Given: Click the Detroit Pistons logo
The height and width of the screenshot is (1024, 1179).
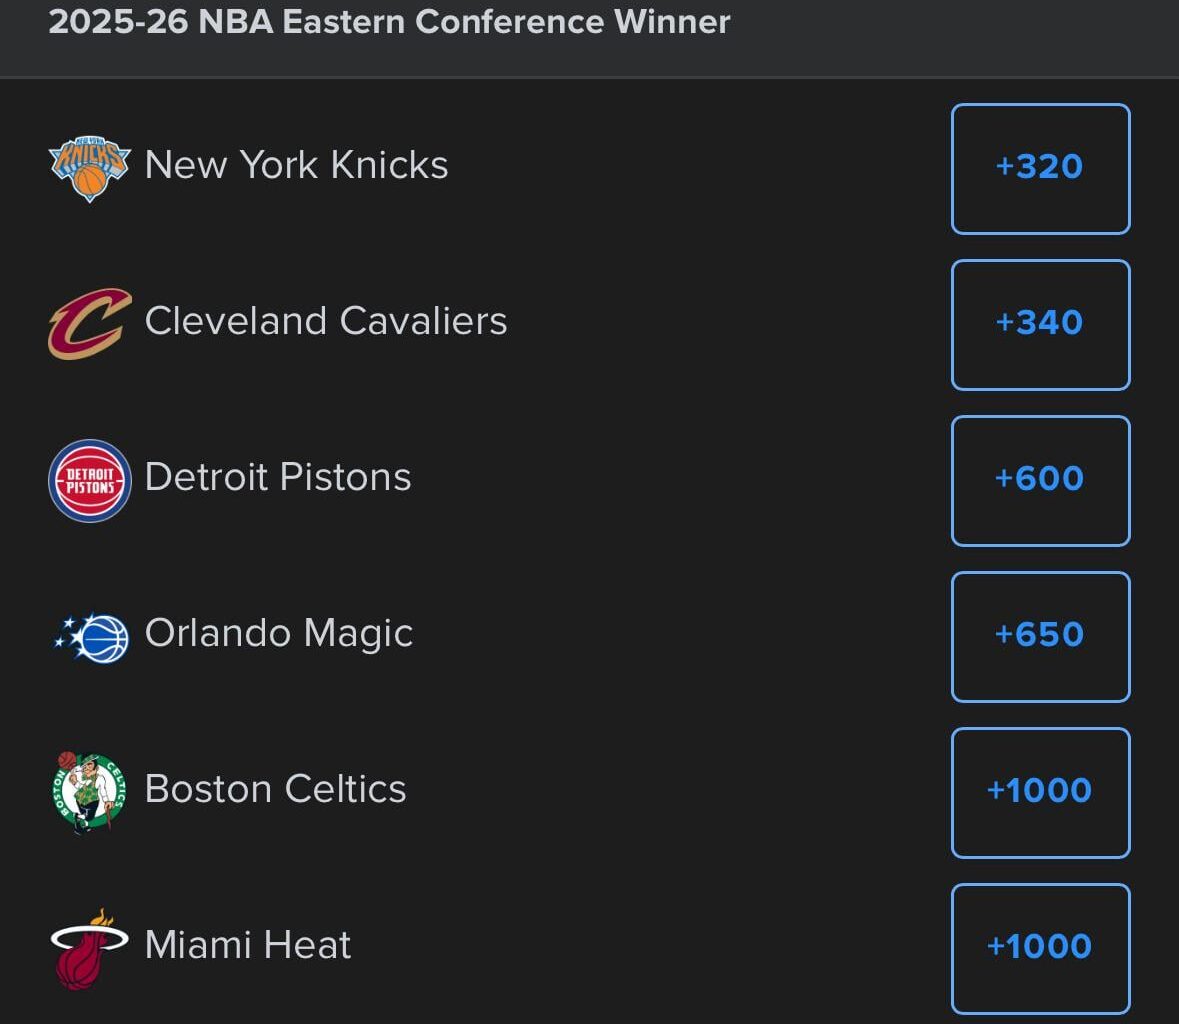Looking at the screenshot, I should pyautogui.click(x=88, y=480).
